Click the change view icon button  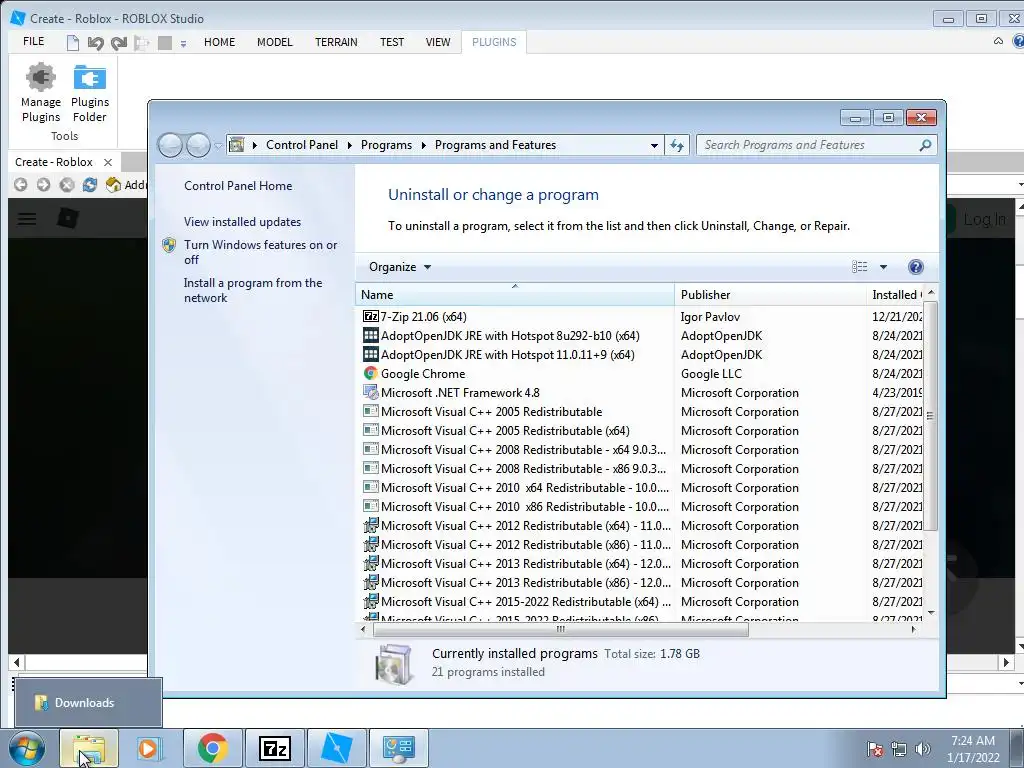tap(859, 266)
